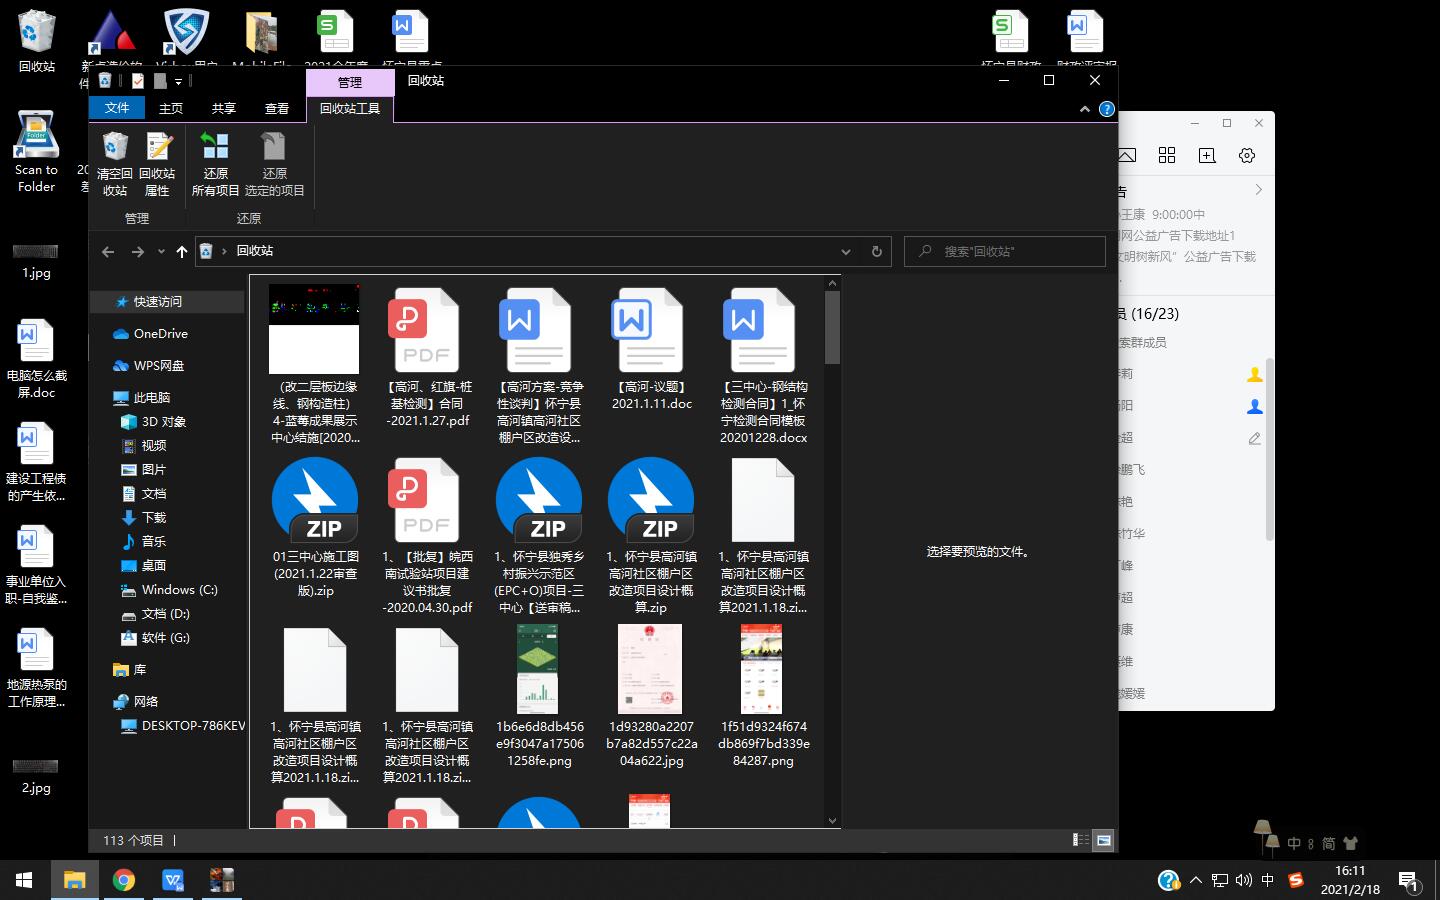Collapse the ribbon with the chevron
This screenshot has height=900, width=1440.
click(1084, 109)
